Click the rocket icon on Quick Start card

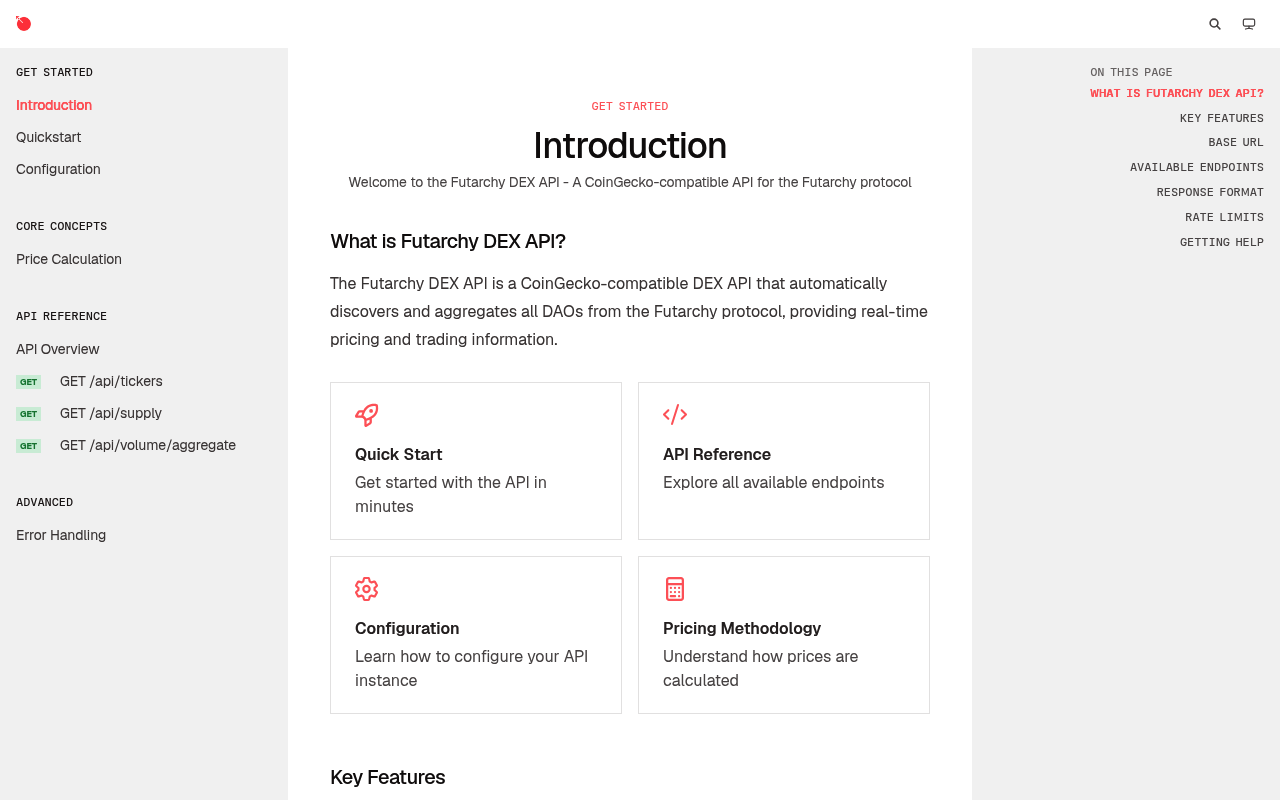pos(367,415)
